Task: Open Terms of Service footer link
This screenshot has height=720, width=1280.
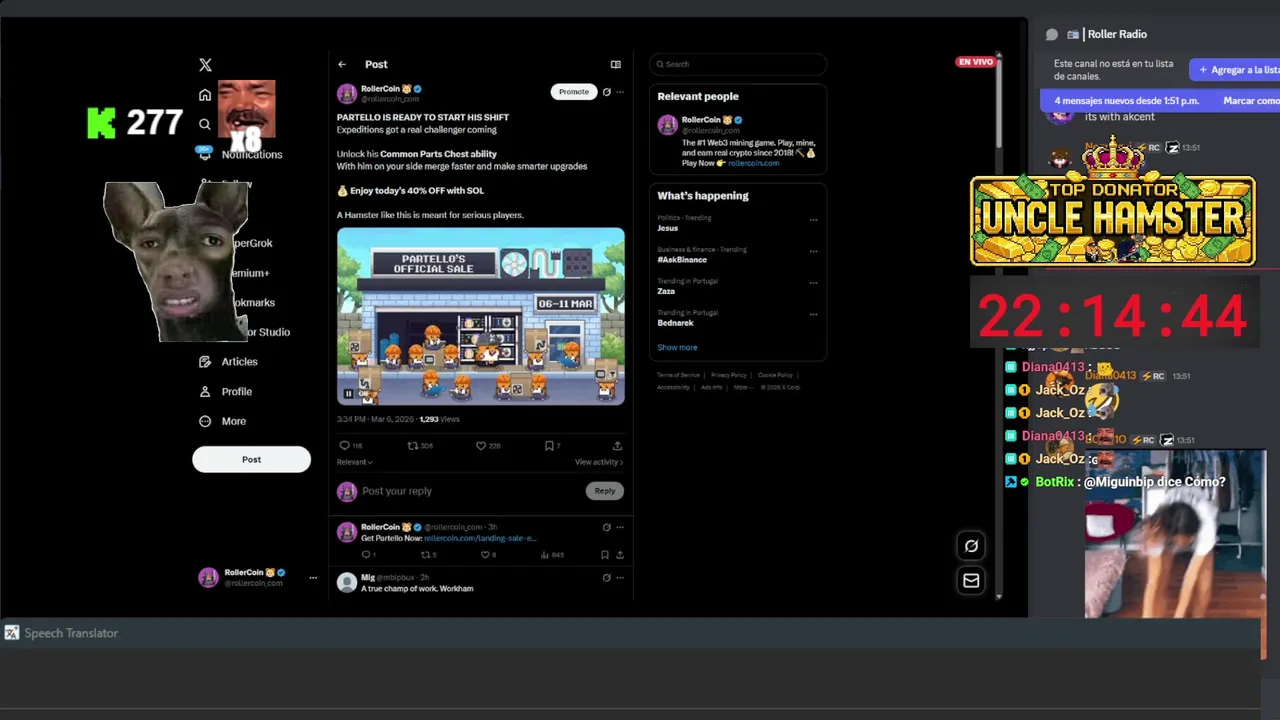Action: [x=678, y=375]
